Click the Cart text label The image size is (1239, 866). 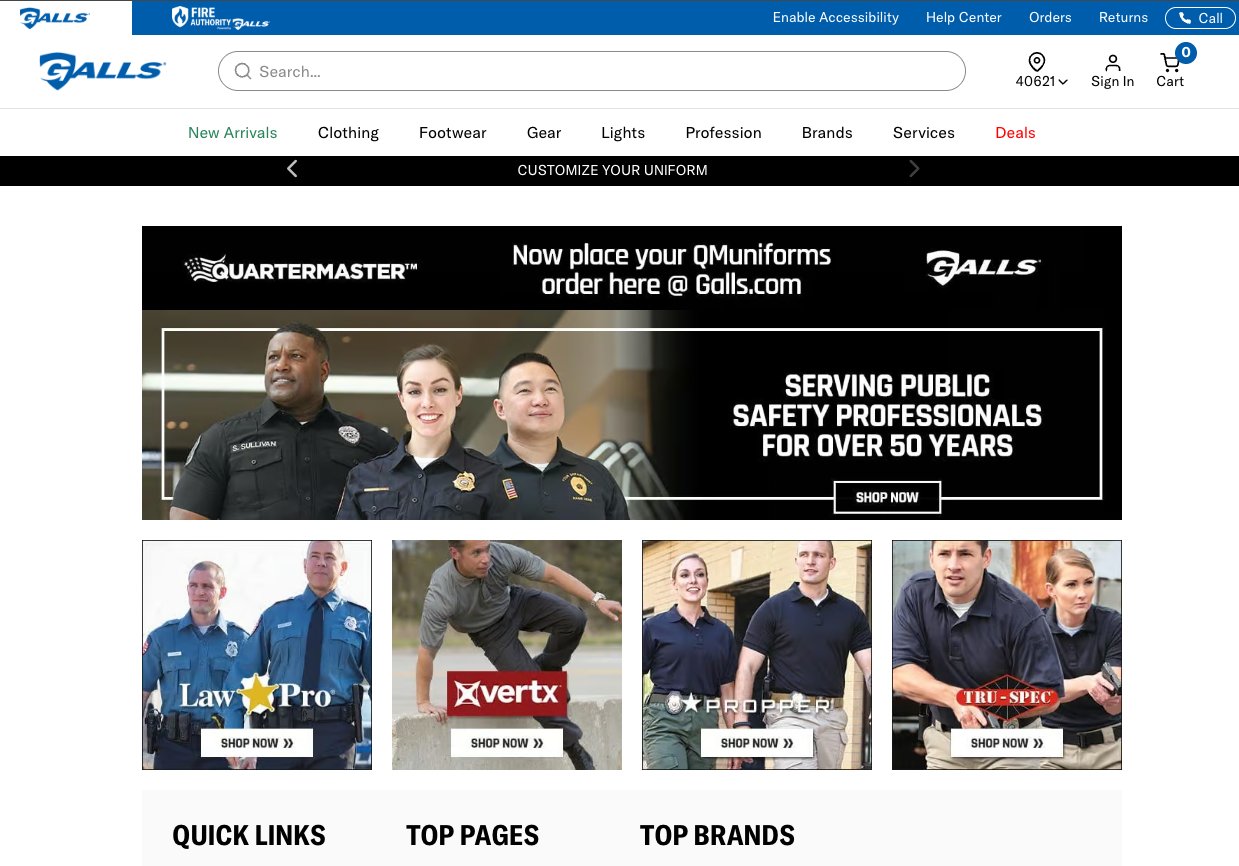point(1170,82)
